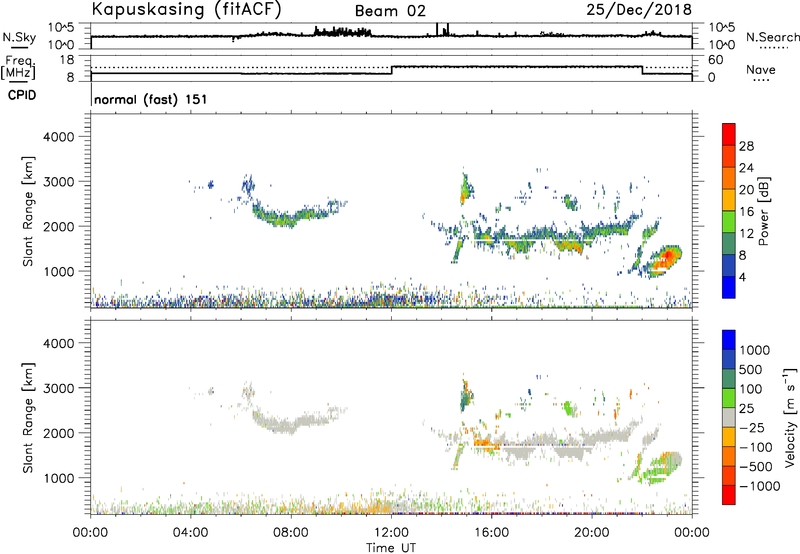The image size is (800, 554).
Task: Click the 20:00 time axis label
Action: tap(591, 533)
